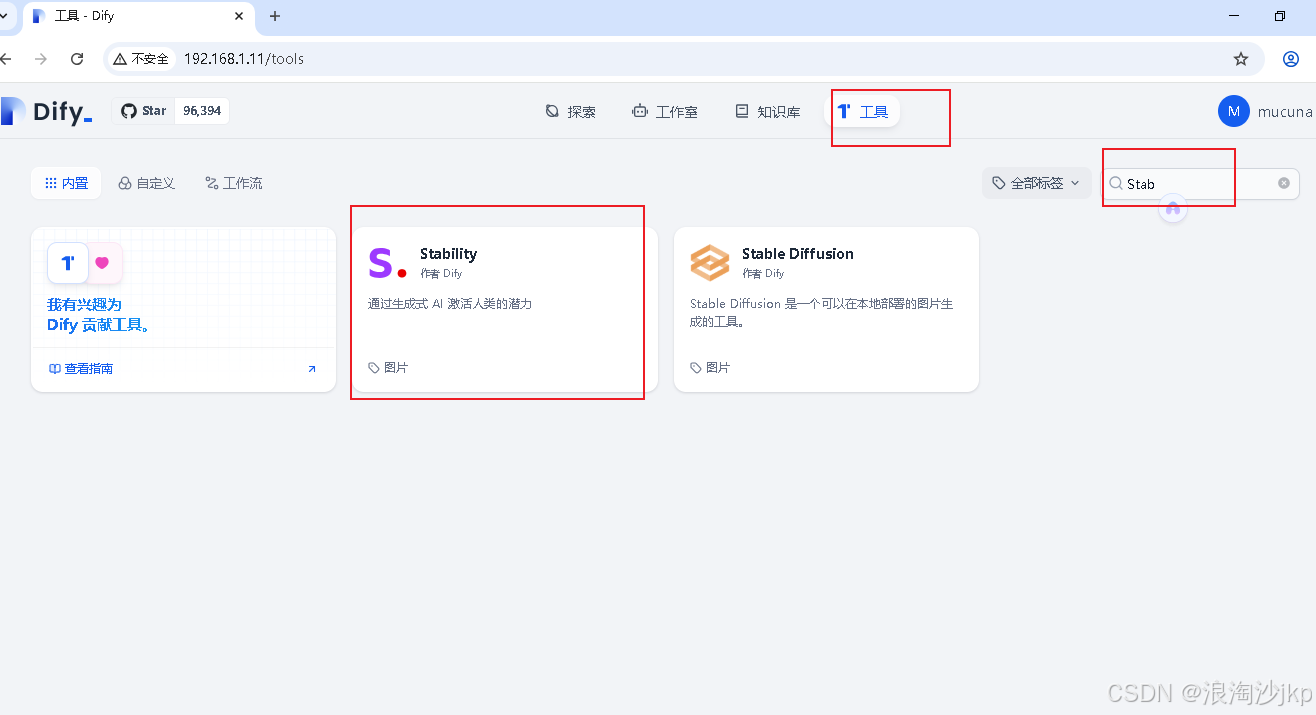Open the 查看指南 link
The image size is (1316, 715).
(x=81, y=369)
